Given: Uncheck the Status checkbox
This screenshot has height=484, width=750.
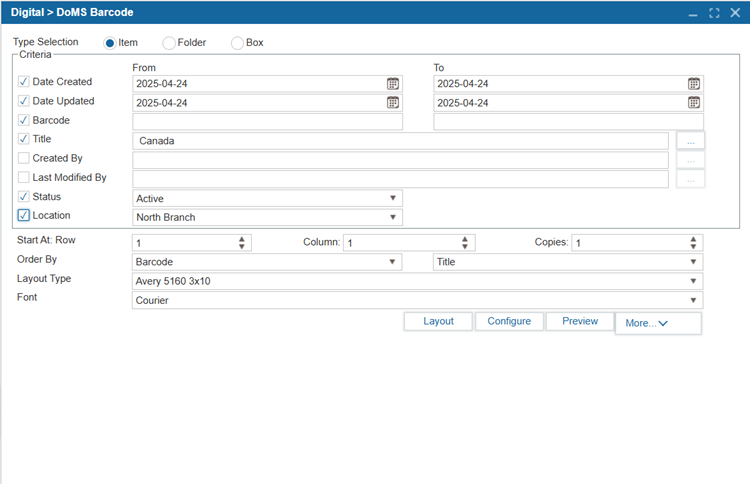Looking at the screenshot, I should point(23,197).
